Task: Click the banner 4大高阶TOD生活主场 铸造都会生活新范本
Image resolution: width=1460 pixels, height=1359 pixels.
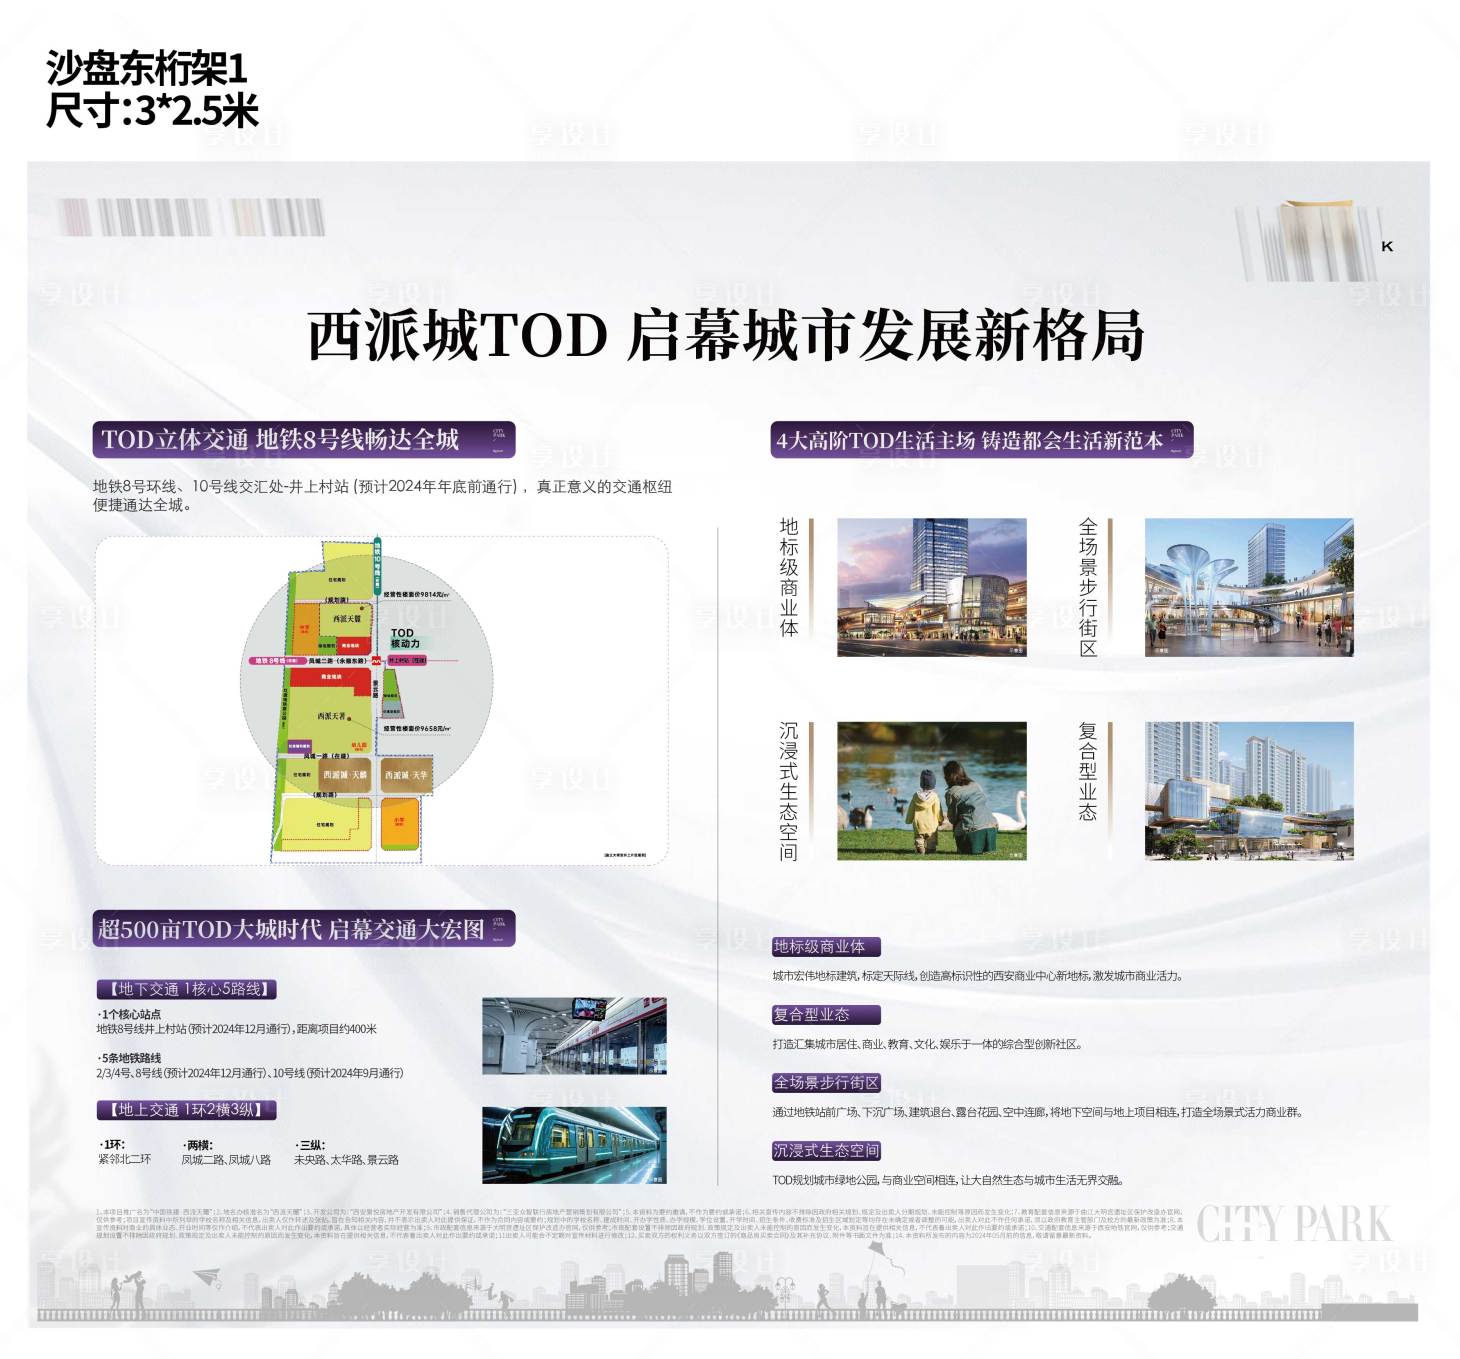Action: coord(982,440)
